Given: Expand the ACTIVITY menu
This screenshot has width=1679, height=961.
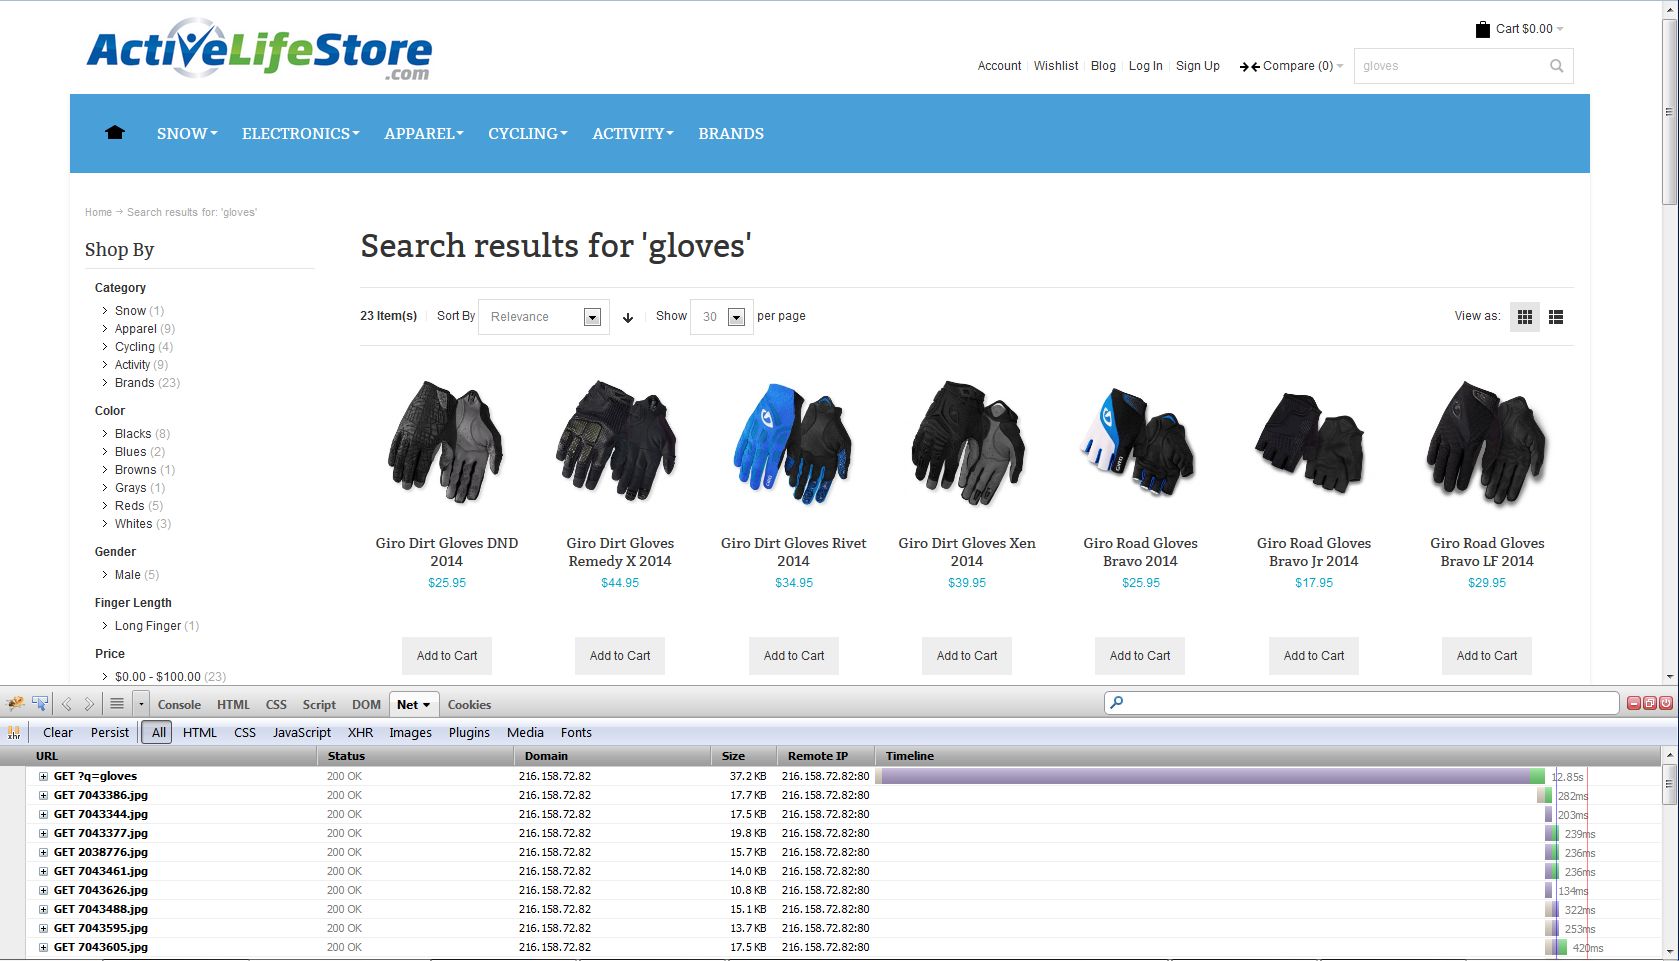Looking at the screenshot, I should [x=633, y=133].
